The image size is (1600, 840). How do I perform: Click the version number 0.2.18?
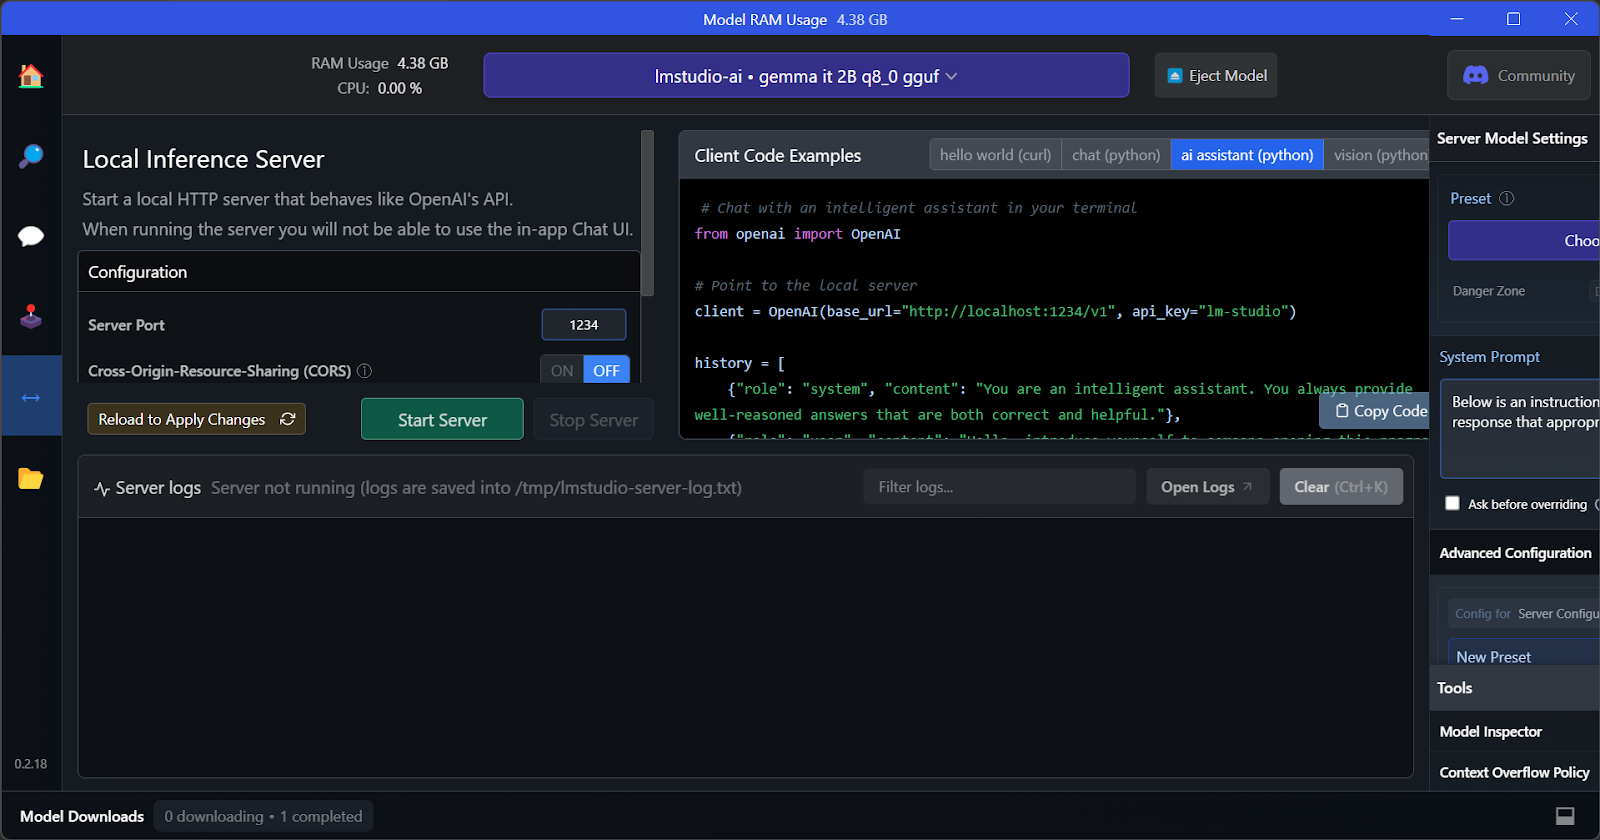coord(31,764)
